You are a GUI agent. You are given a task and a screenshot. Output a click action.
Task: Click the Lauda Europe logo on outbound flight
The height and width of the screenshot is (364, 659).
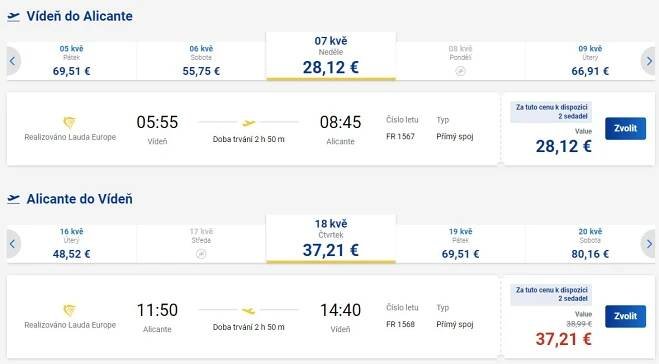point(69,122)
